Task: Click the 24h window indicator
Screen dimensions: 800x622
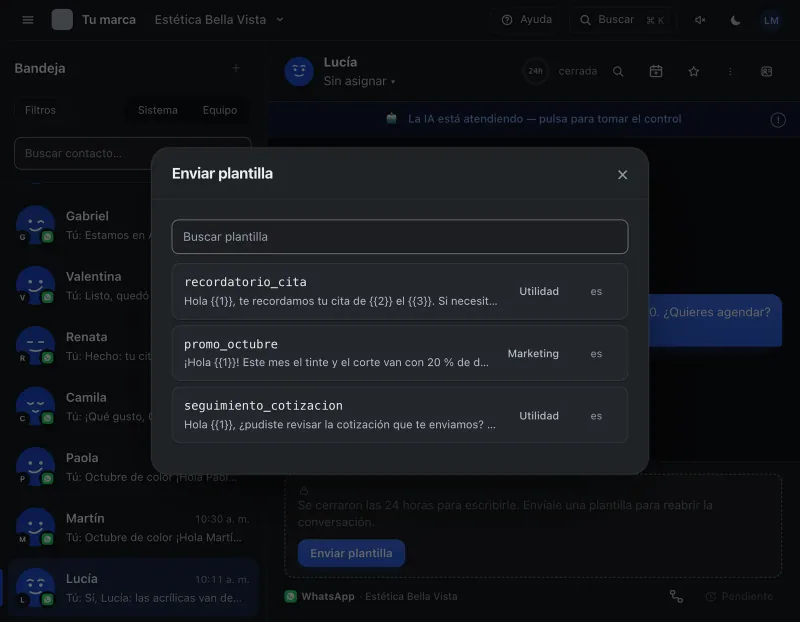Action: [x=535, y=71]
